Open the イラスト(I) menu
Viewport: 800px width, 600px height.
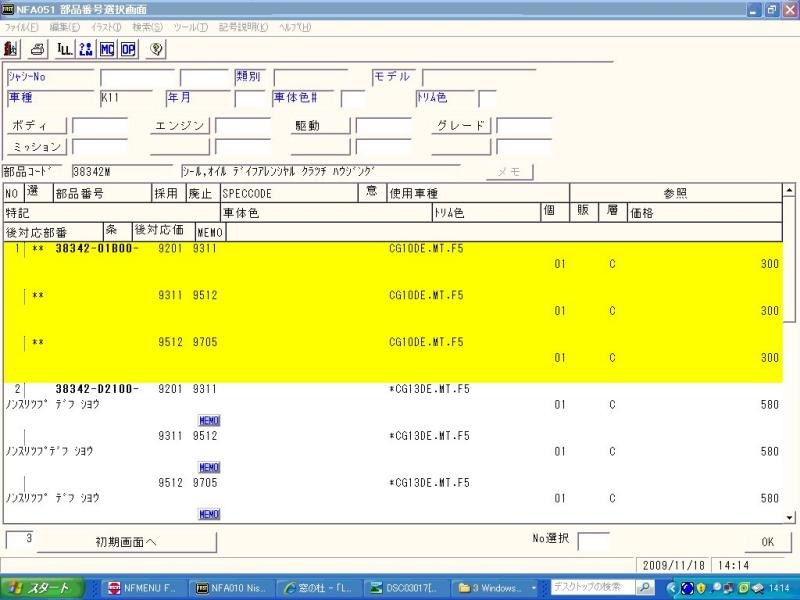[106, 27]
